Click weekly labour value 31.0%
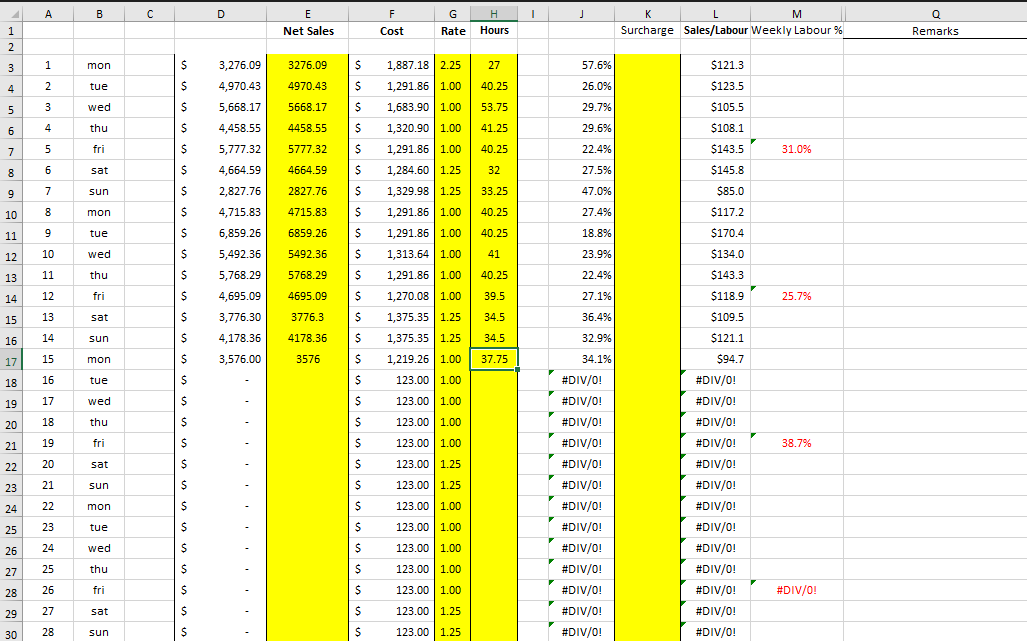1027x641 pixels. coord(796,149)
